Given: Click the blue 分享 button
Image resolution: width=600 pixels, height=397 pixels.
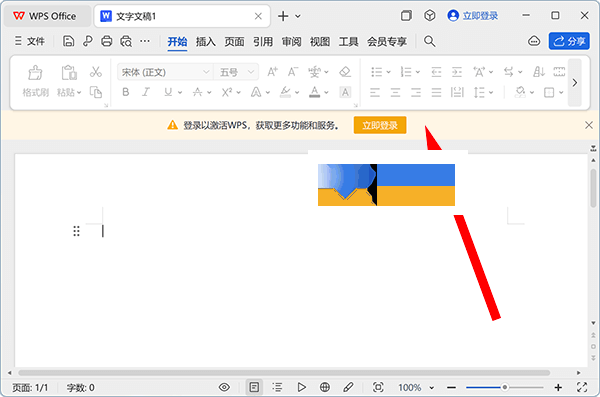Looking at the screenshot, I should coord(569,41).
